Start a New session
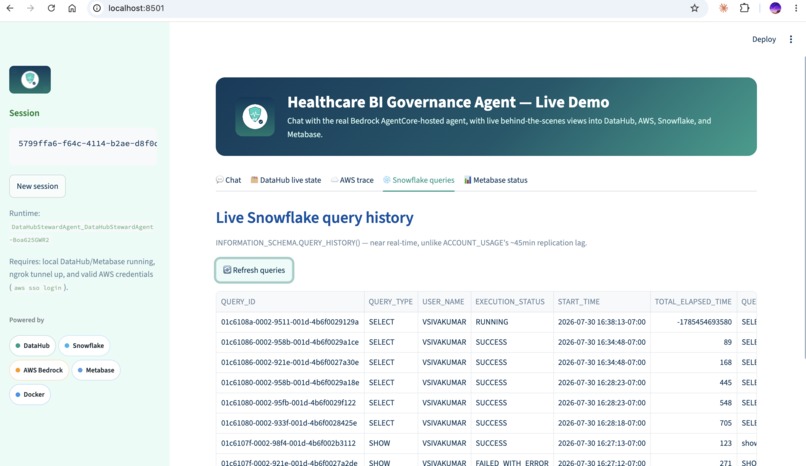This screenshot has width=806, height=466. (37, 186)
